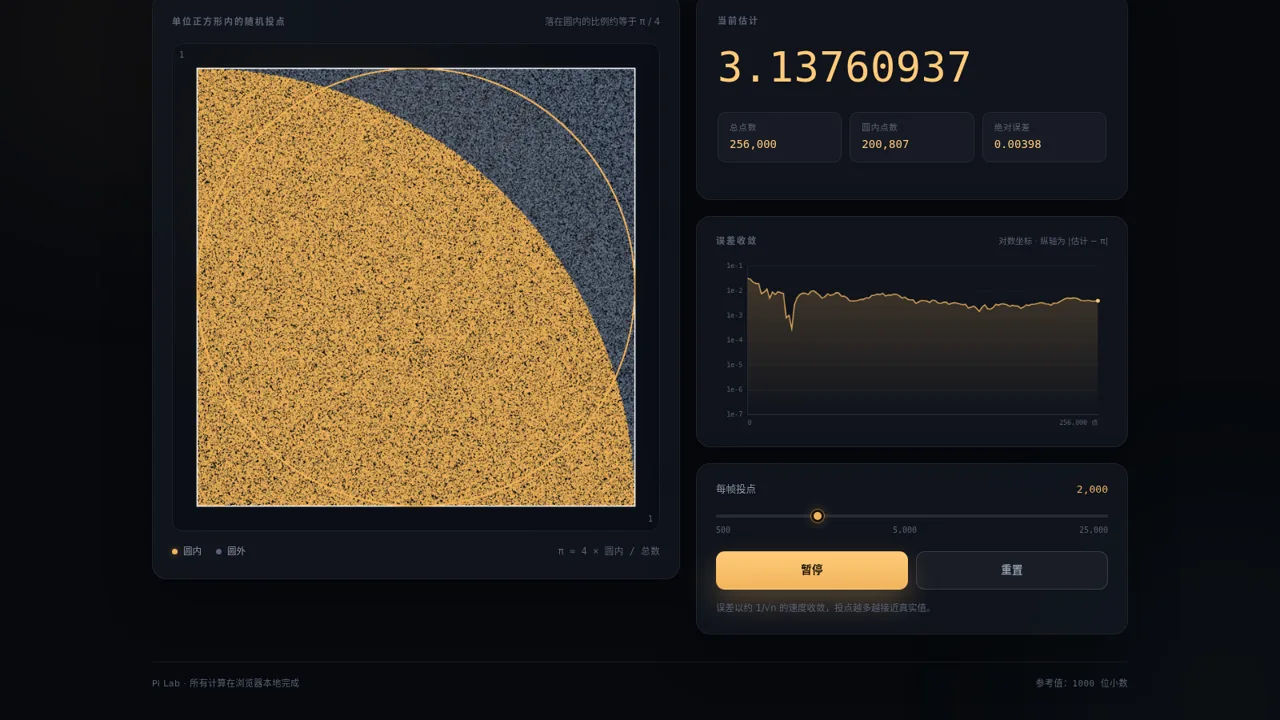Click the 重置 reset button
The width and height of the screenshot is (1280, 720).
[x=1012, y=570]
